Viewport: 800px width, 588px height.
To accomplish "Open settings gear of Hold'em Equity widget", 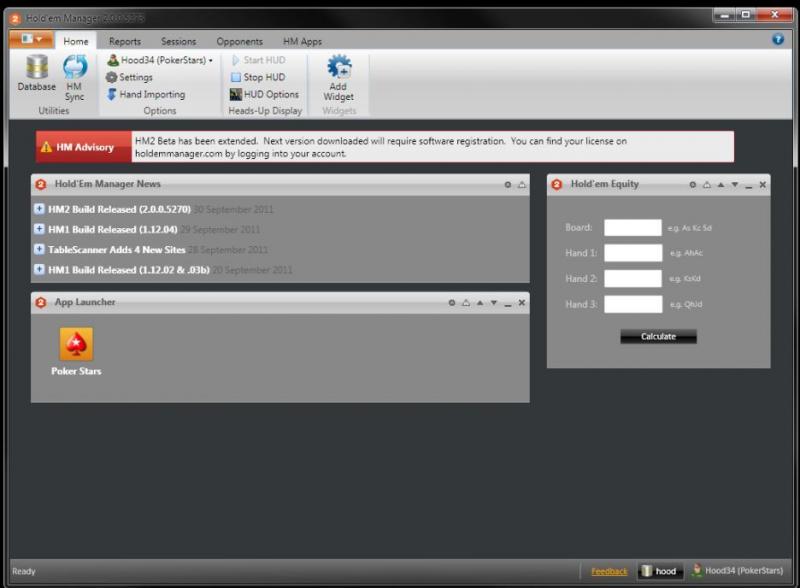I will click(x=692, y=185).
